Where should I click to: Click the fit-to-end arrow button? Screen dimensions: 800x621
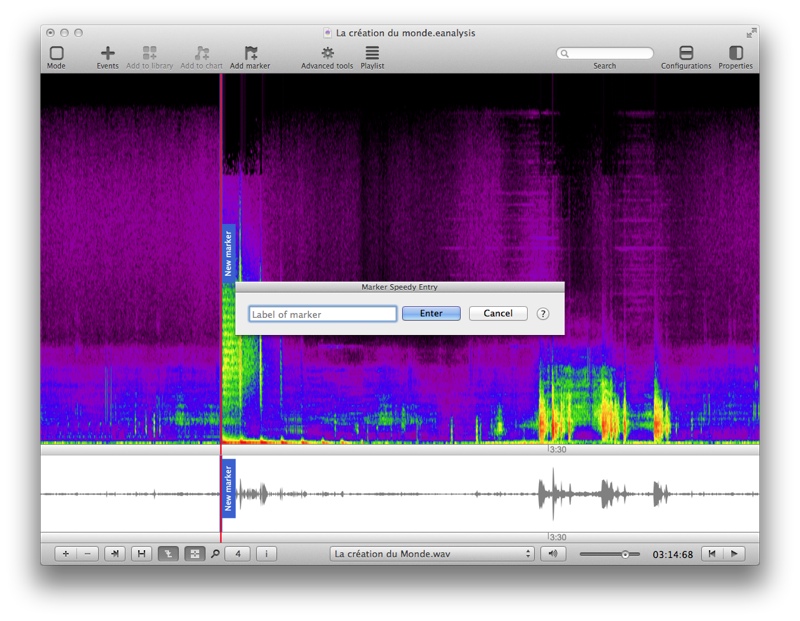(115, 554)
